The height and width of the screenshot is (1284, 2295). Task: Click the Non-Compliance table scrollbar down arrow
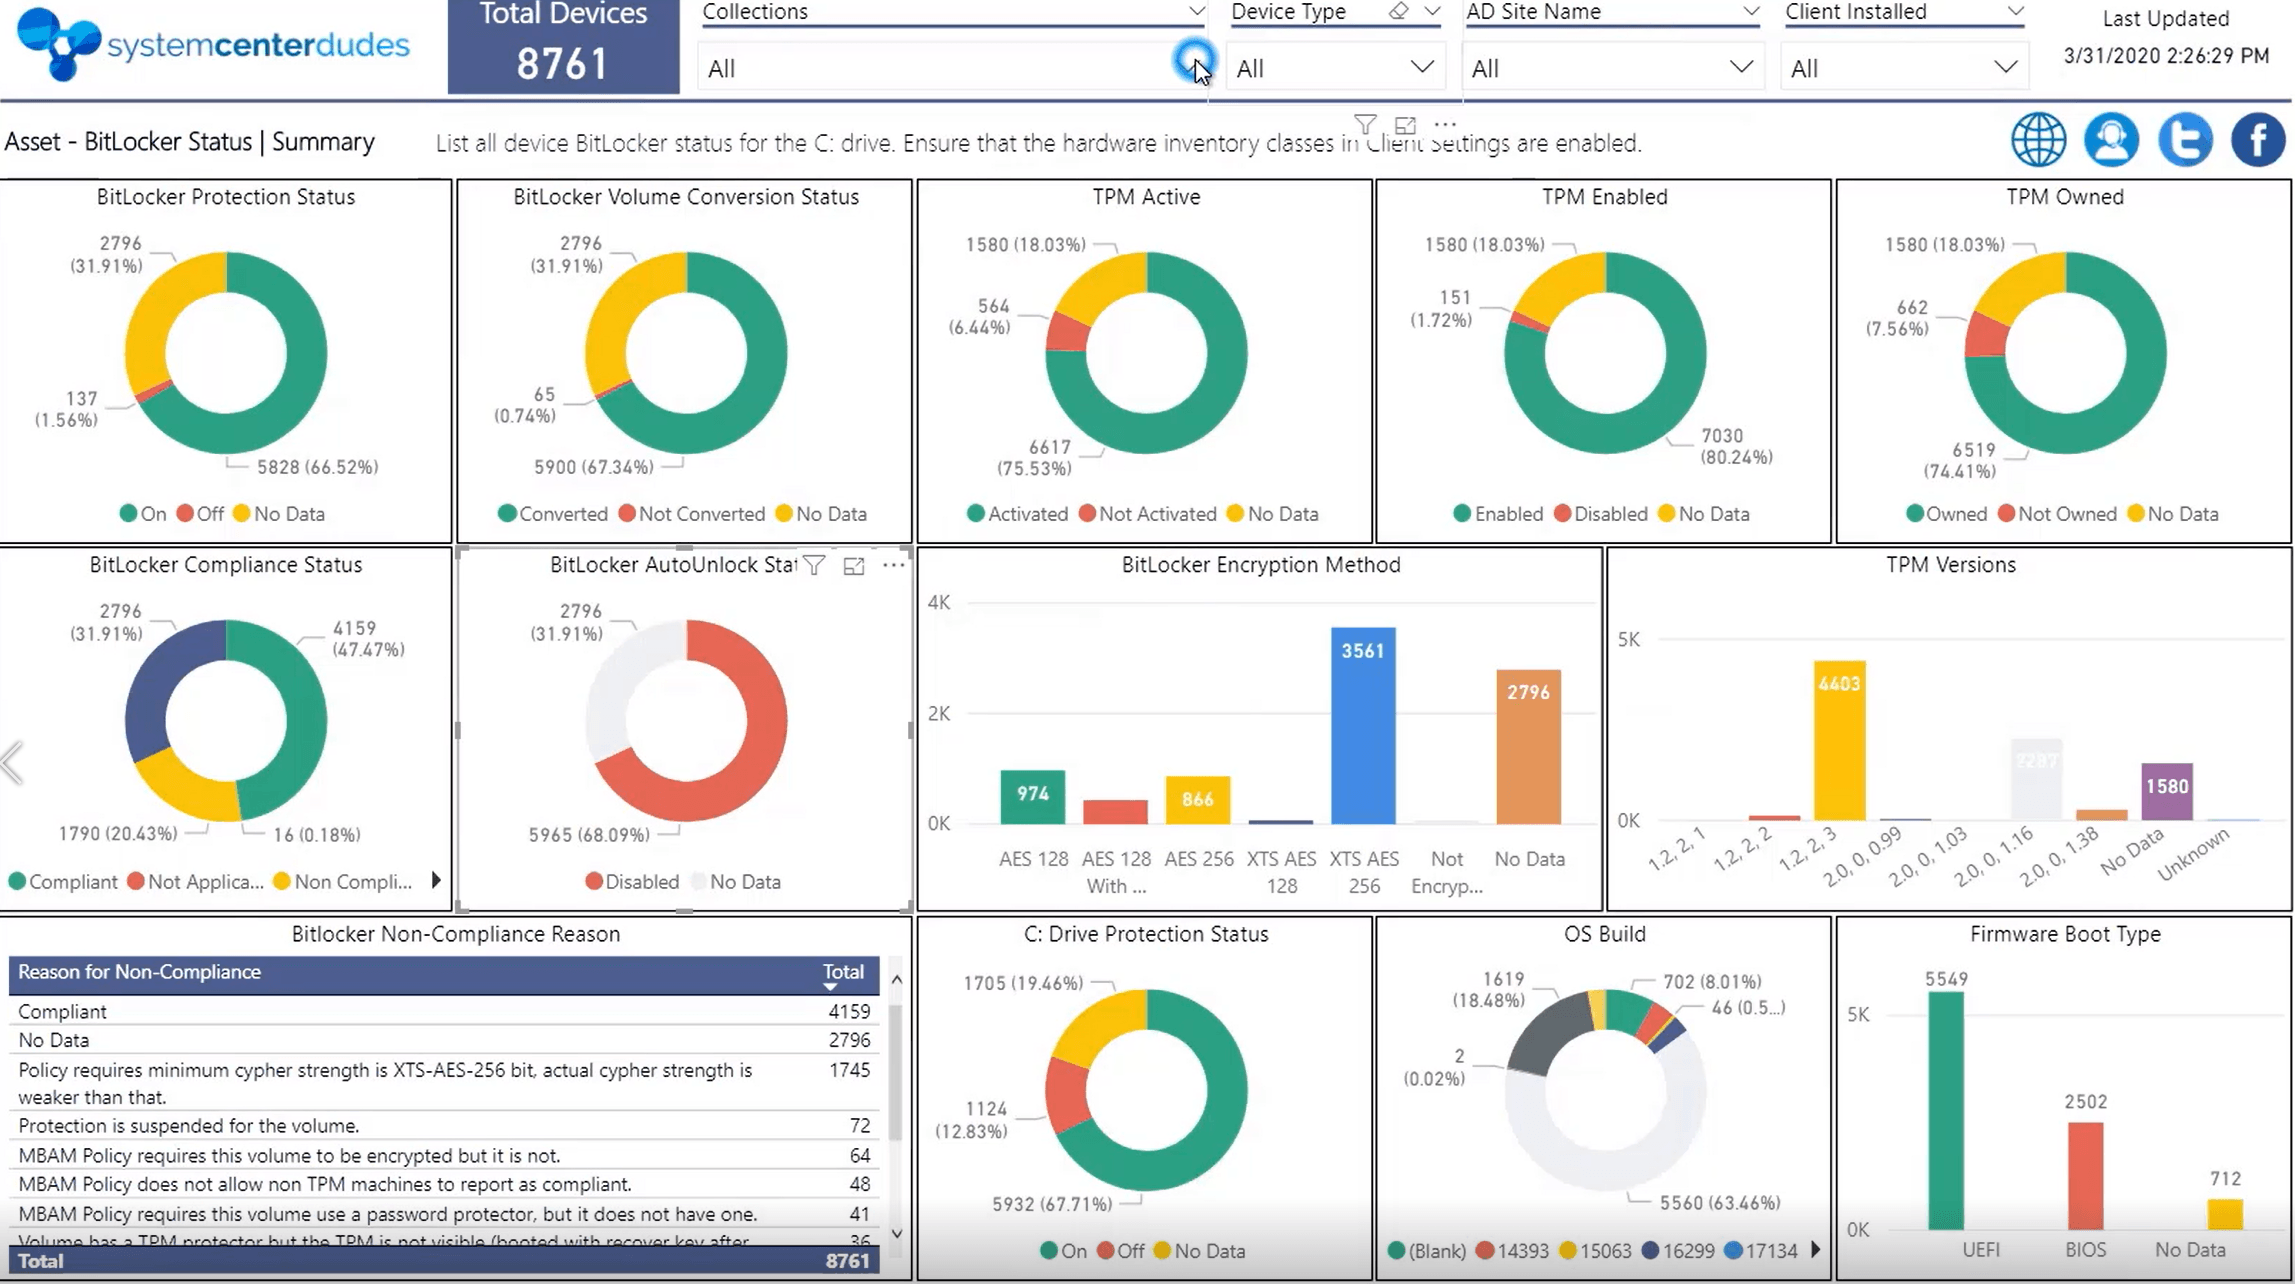(x=897, y=1234)
